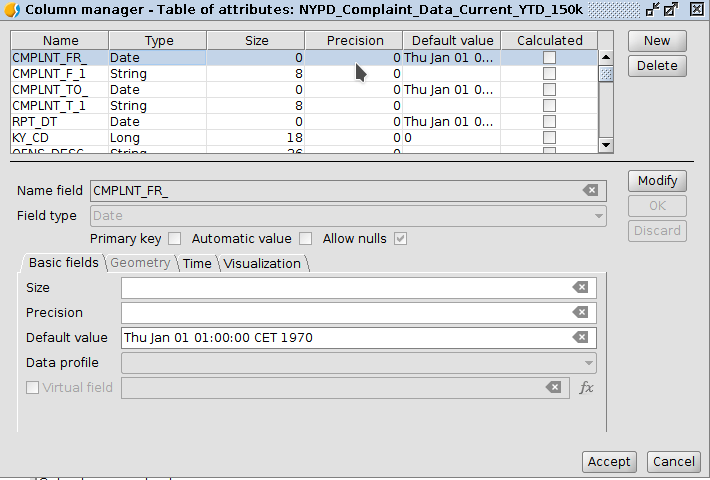
Task: Open the Visualization tab
Action: click(262, 263)
